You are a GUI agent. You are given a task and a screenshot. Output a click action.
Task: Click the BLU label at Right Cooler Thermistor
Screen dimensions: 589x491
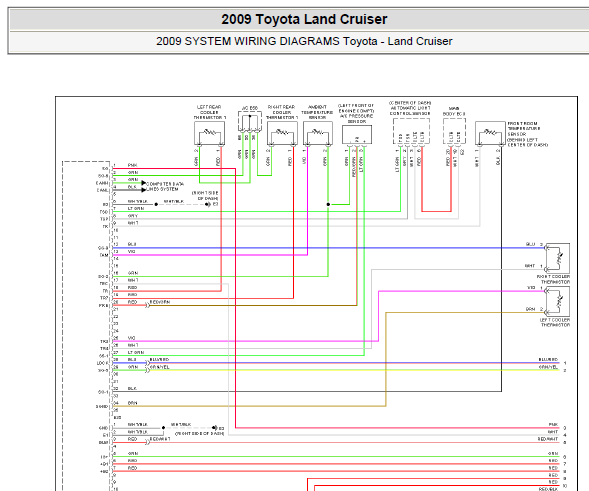[x=530, y=244]
